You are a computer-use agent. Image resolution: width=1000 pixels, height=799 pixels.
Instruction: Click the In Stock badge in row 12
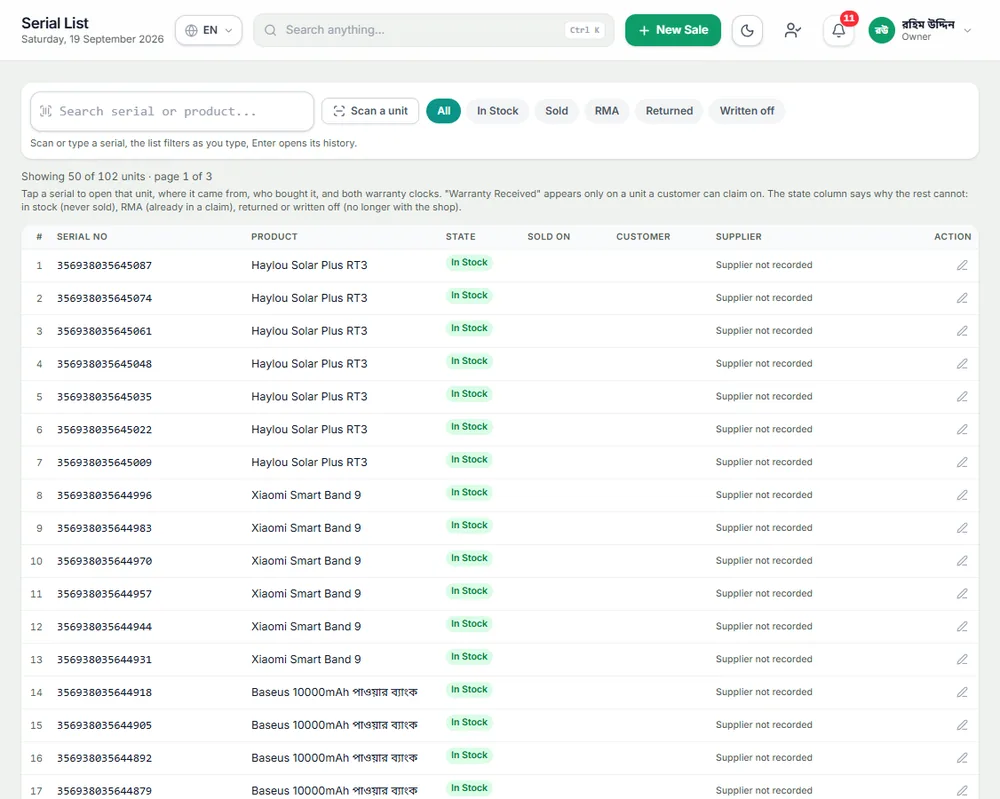coord(469,624)
